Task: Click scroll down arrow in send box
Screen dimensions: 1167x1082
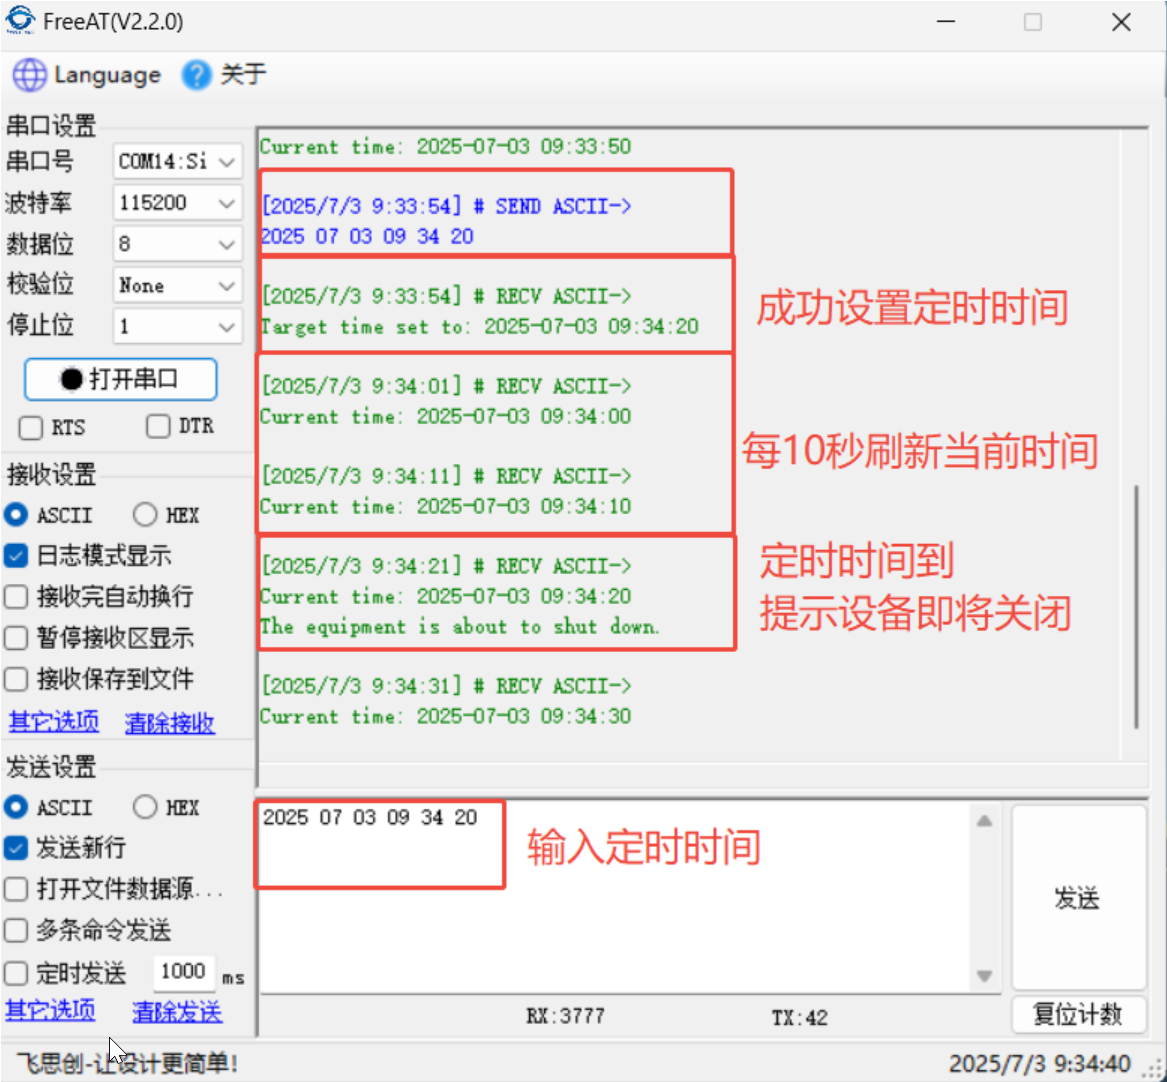Action: [984, 975]
